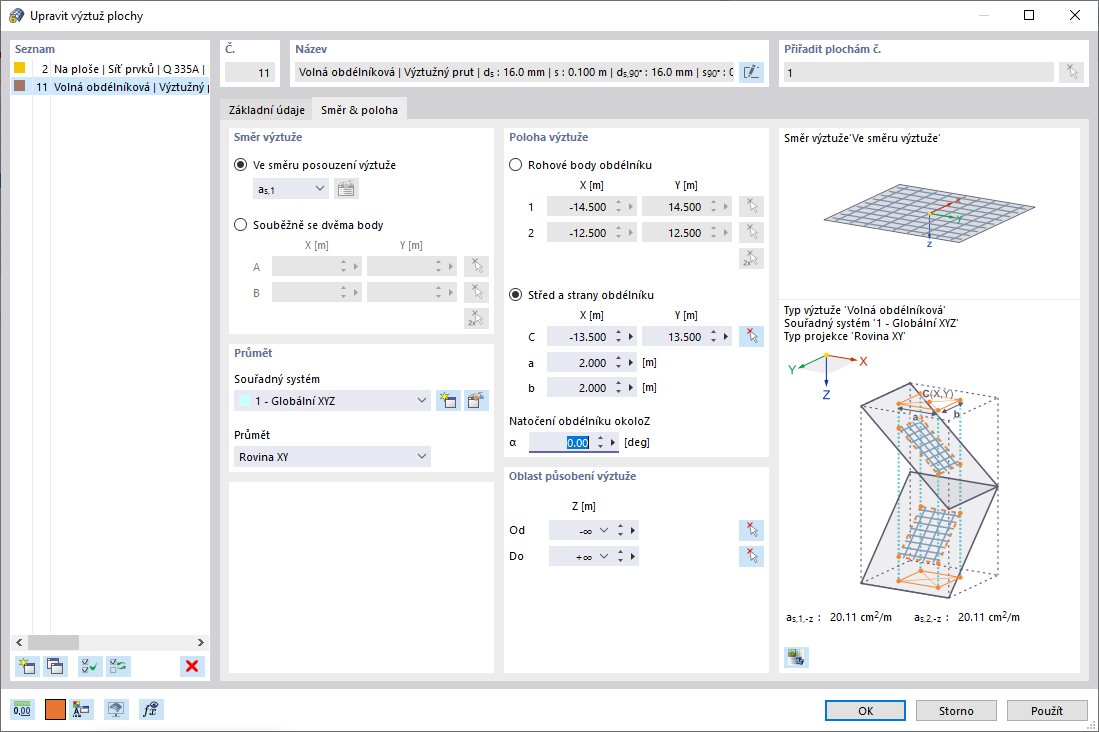Click the orange color swatch in bottom toolbar
This screenshot has height=732, width=1099.
pos(55,710)
